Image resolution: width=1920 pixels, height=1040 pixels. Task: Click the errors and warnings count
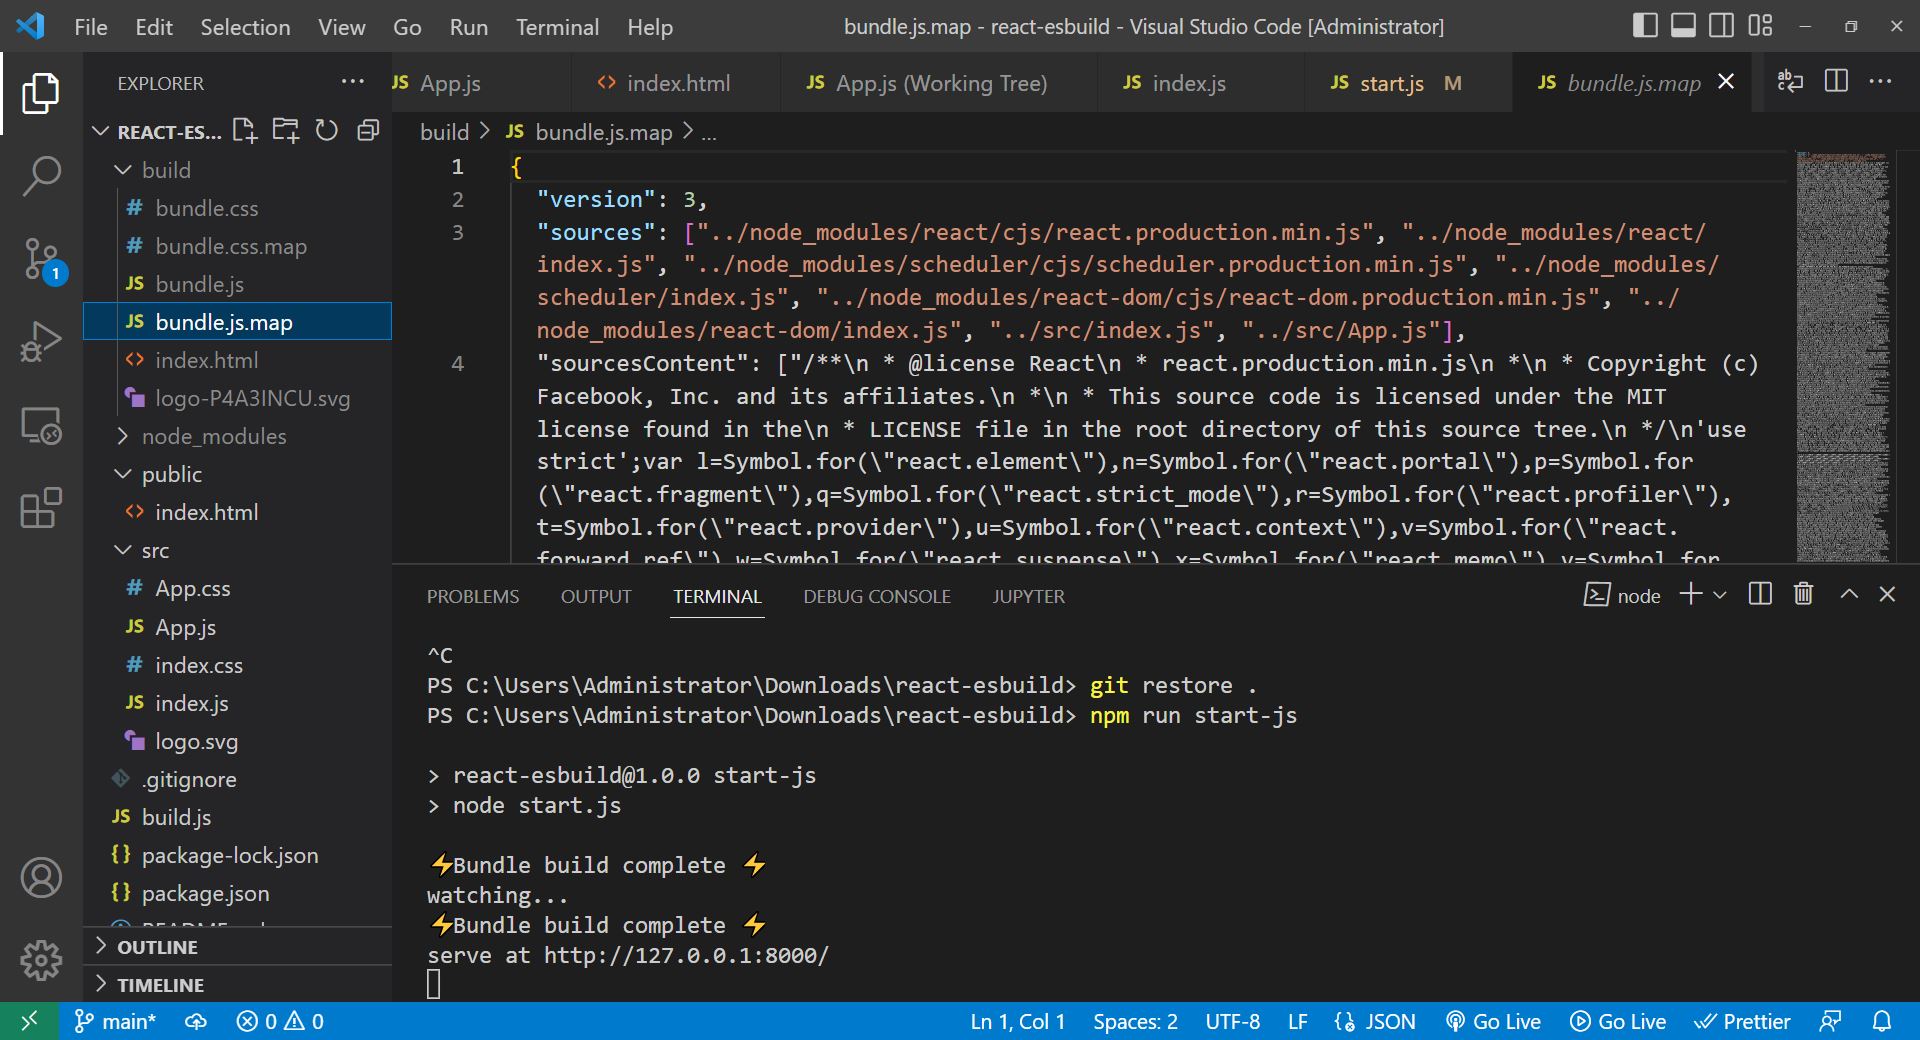pyautogui.click(x=280, y=1021)
